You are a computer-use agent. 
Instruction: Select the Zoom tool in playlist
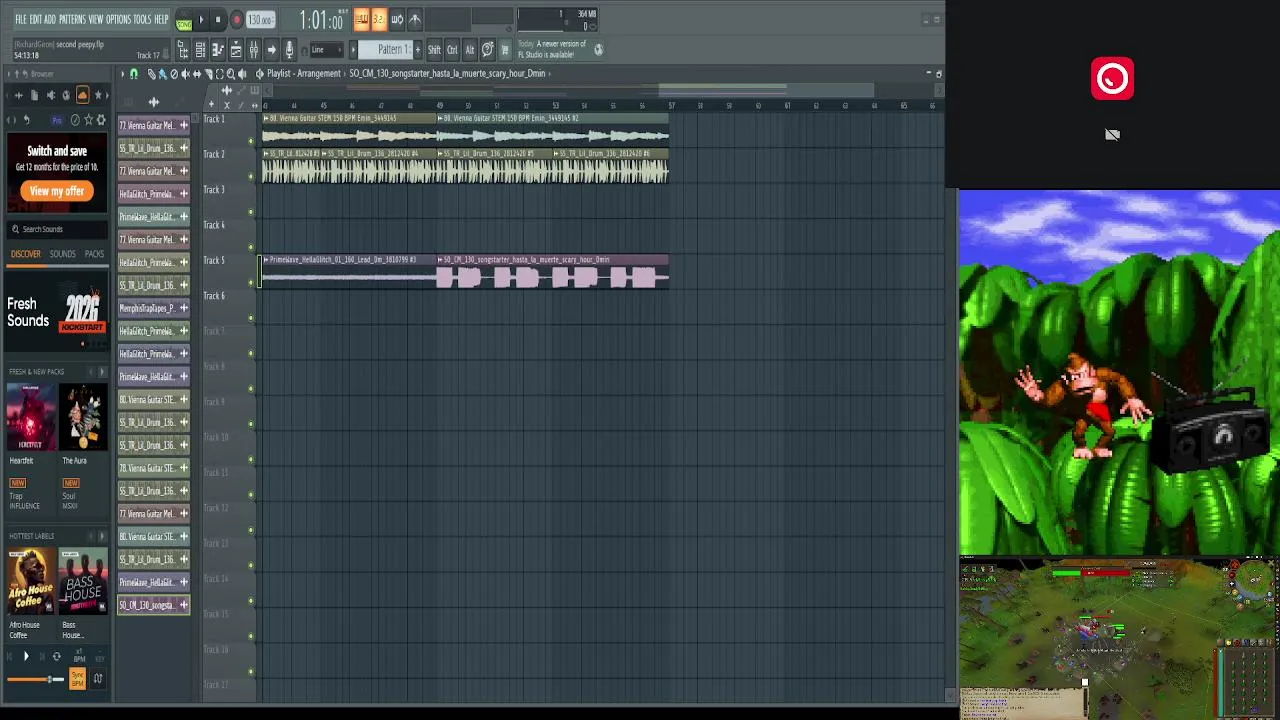pos(231,74)
